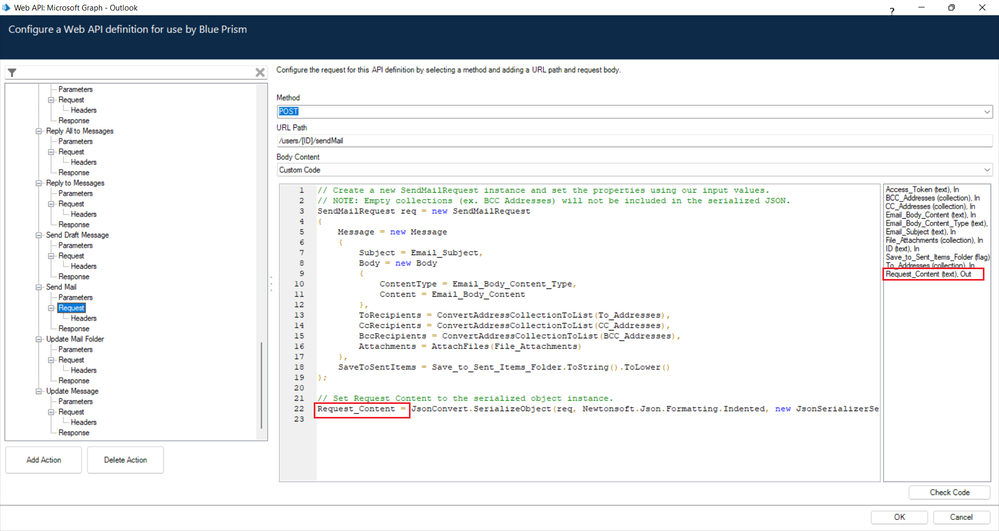The width and height of the screenshot is (999, 531).
Task: Open Request under Reply to Messages
Action: (x=71, y=204)
